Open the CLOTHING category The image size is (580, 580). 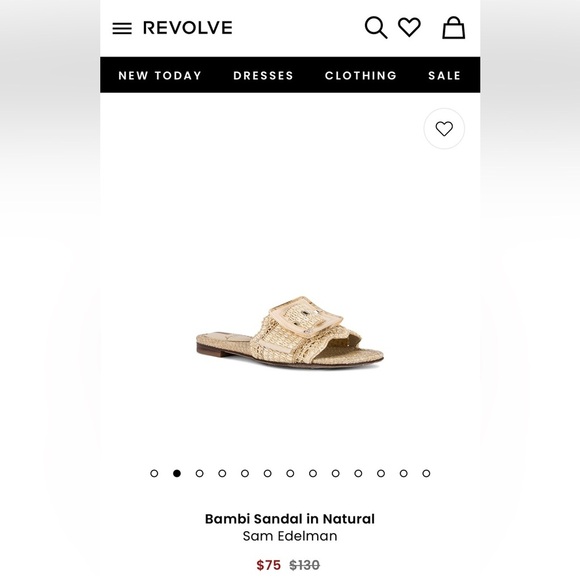[361, 75]
